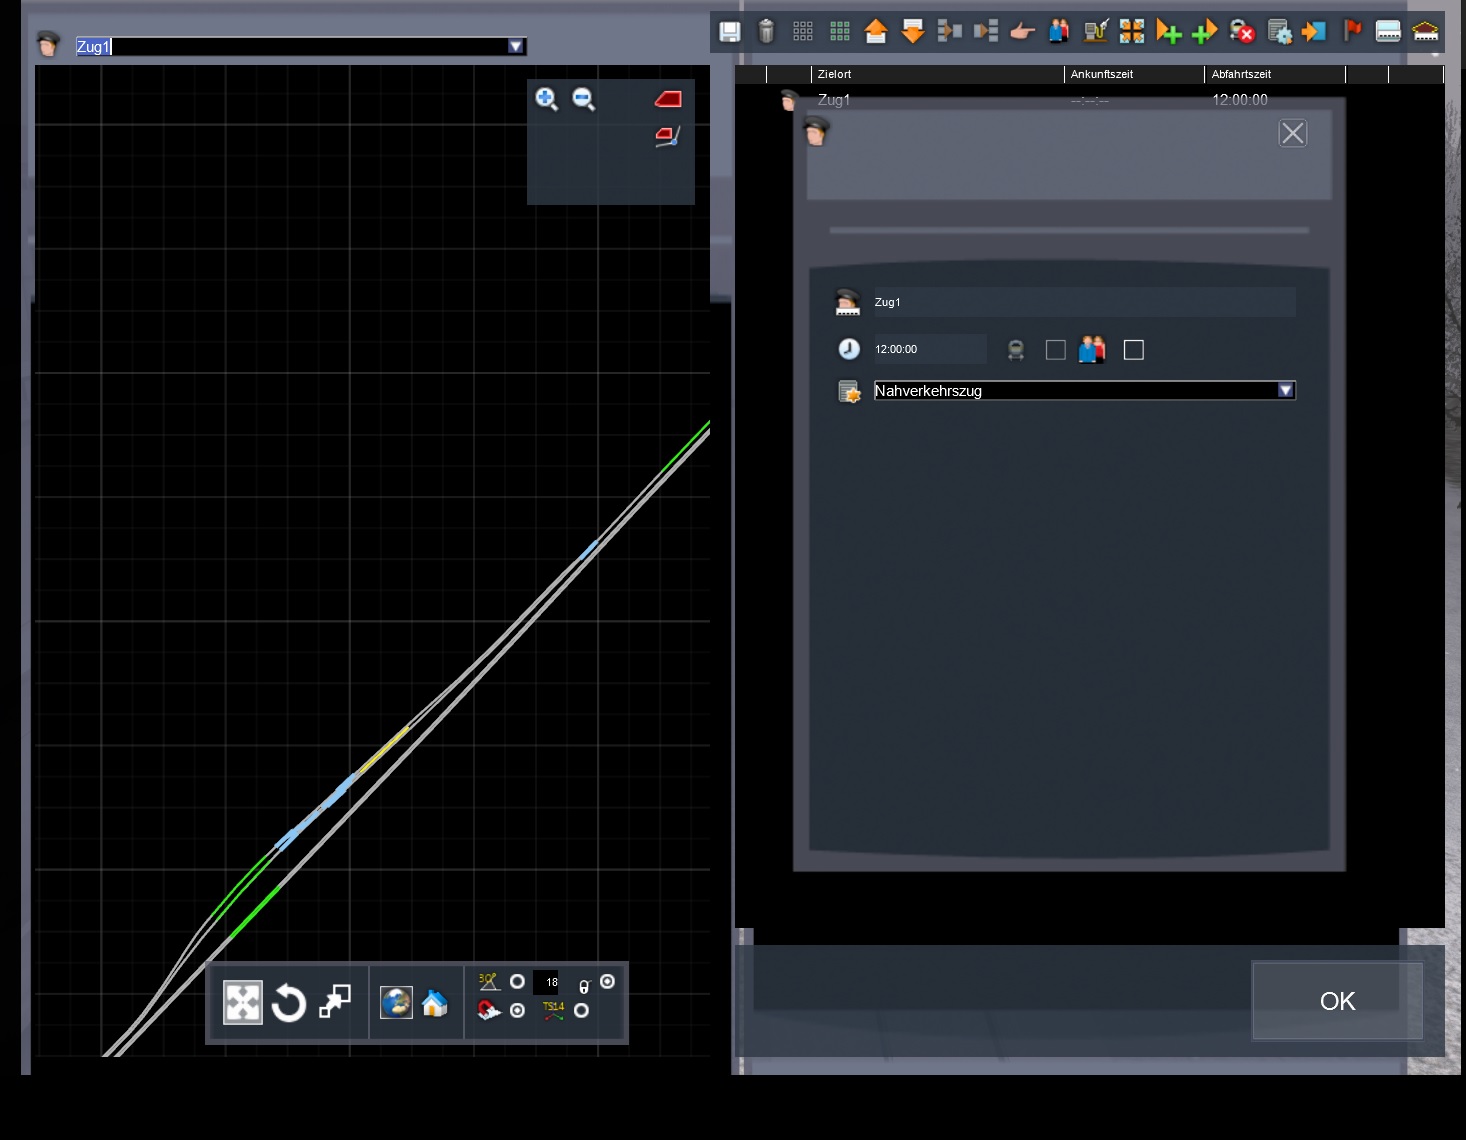Expand the Zug1 dropdown above the map

pyautogui.click(x=515, y=46)
